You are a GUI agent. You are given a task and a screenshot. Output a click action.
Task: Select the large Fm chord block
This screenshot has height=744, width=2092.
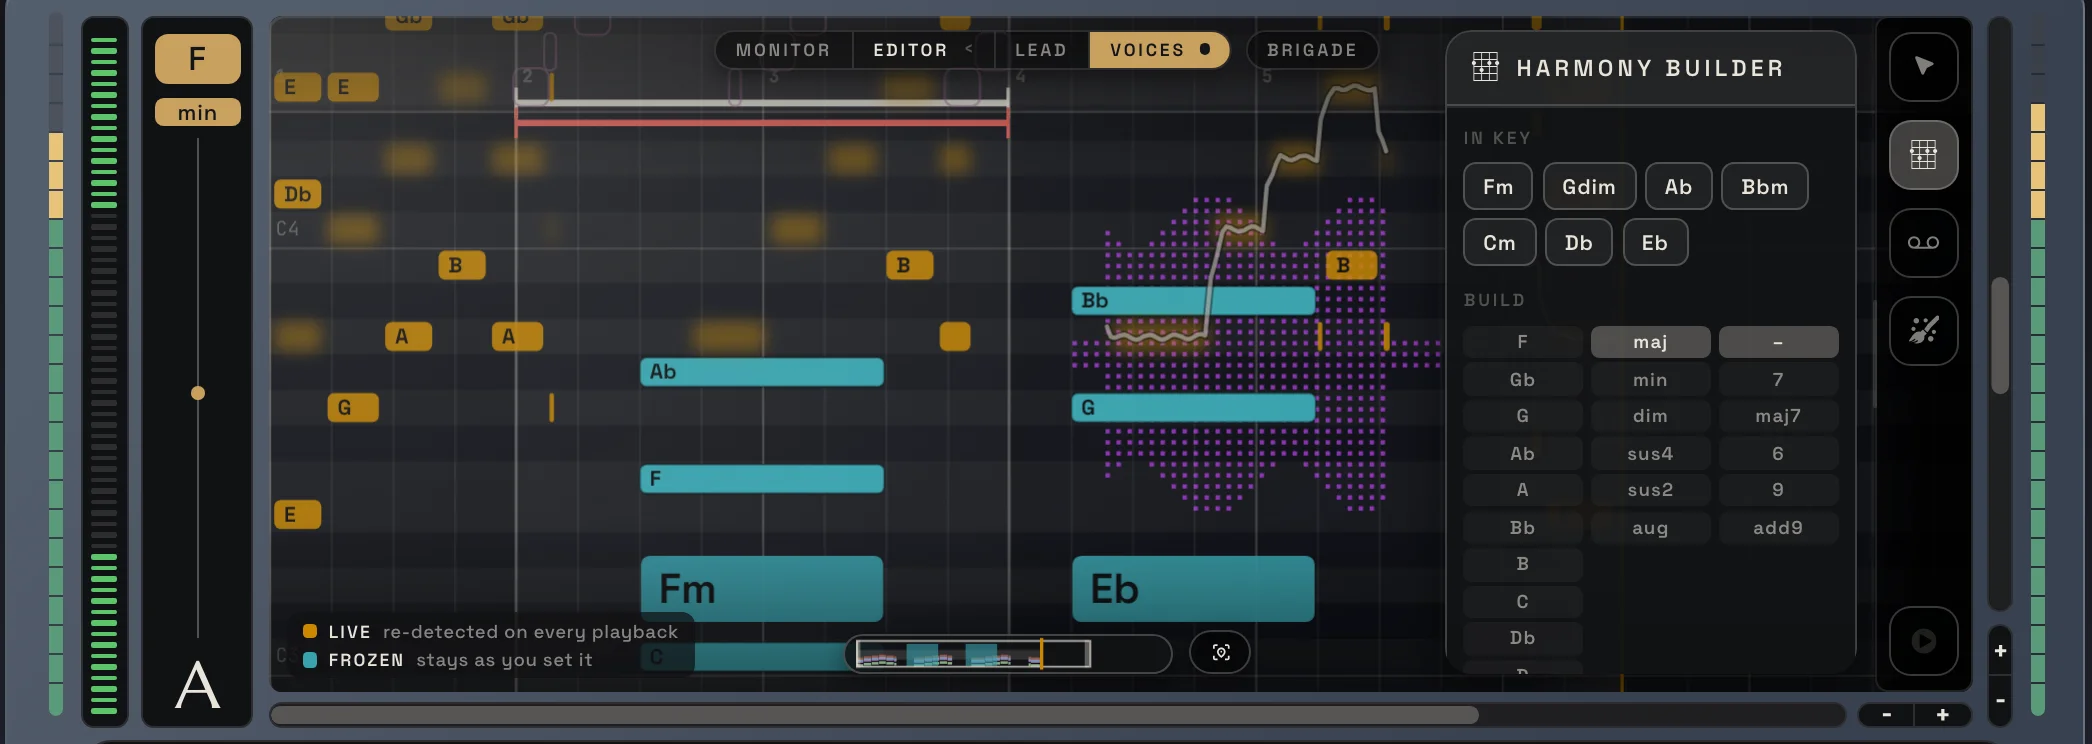(762, 589)
